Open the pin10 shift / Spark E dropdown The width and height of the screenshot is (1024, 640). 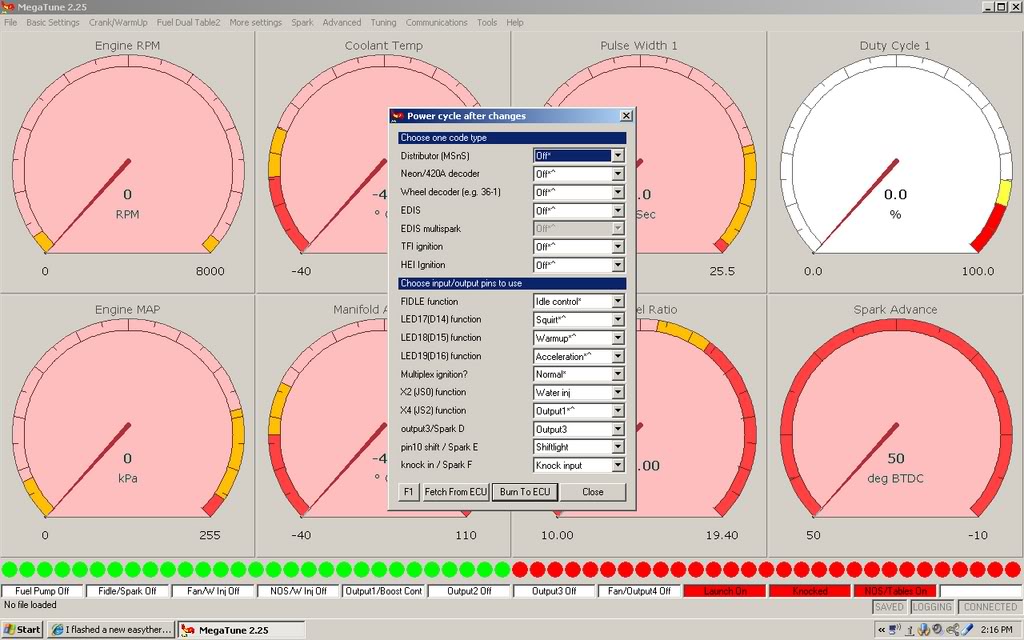tap(618, 447)
